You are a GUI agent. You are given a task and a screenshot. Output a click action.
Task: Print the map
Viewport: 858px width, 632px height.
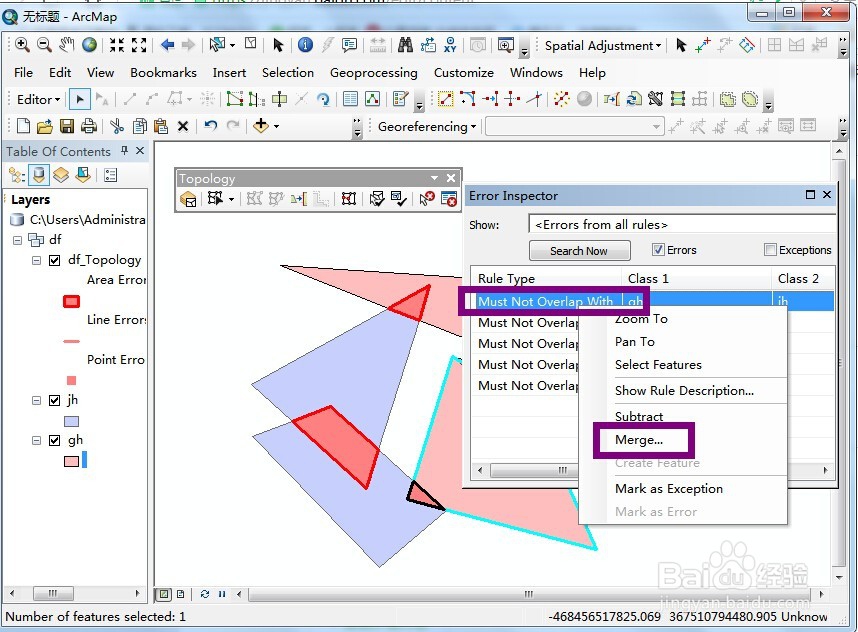[x=89, y=126]
